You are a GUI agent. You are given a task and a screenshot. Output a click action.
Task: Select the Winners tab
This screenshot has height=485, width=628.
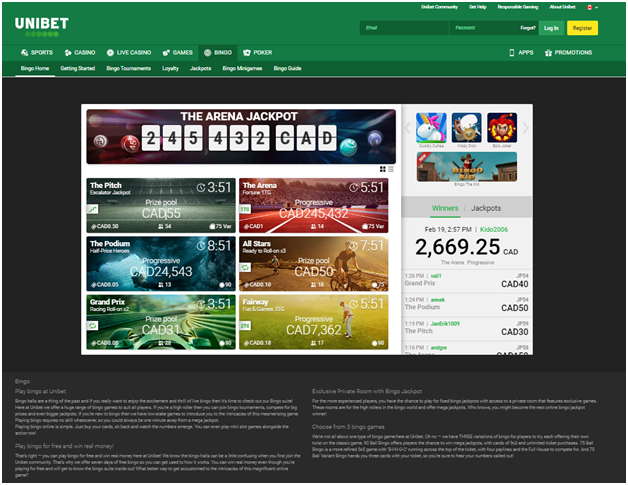pos(445,208)
